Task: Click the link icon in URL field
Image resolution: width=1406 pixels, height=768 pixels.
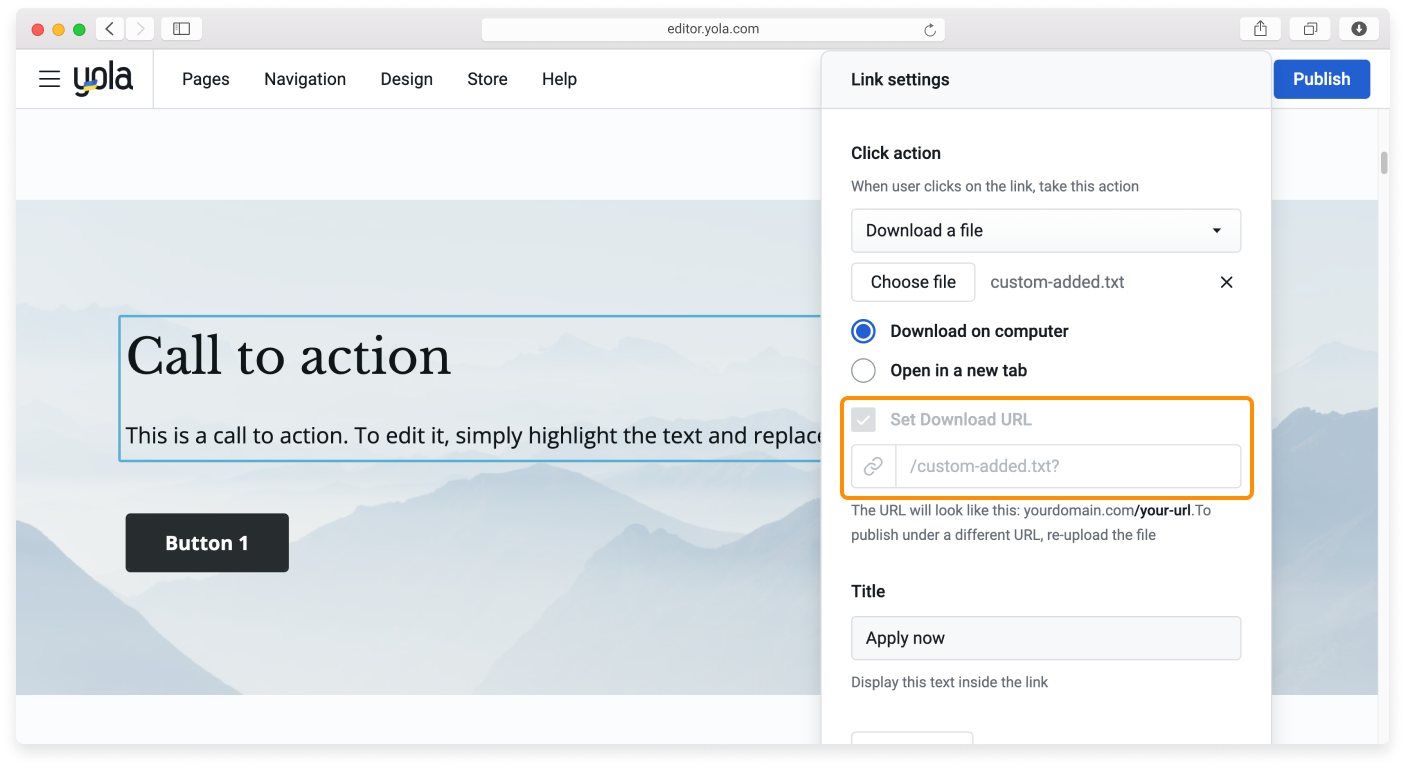Action: click(873, 466)
